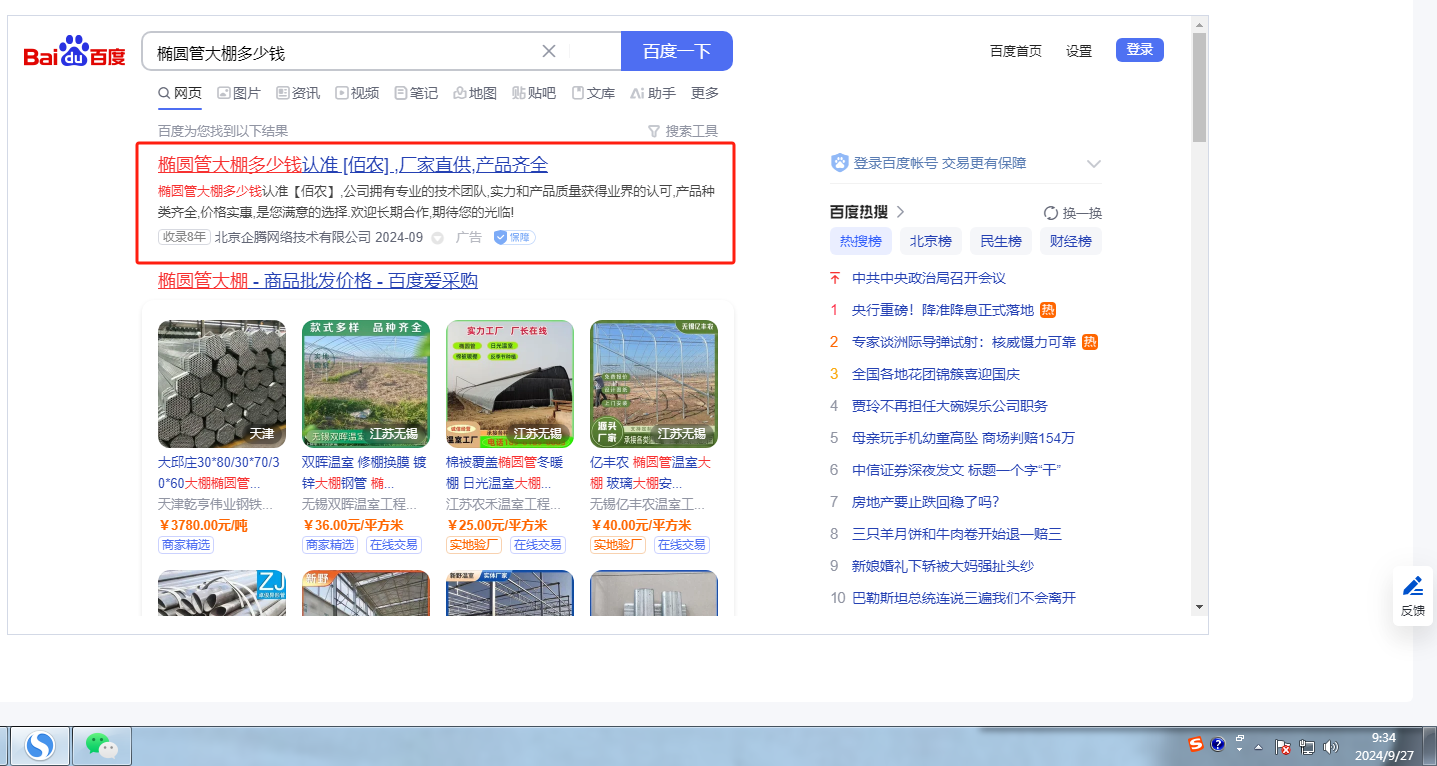The height and width of the screenshot is (766, 1437).
Task: Expand the 登录百度帐号 panel chevron
Action: 1094,164
